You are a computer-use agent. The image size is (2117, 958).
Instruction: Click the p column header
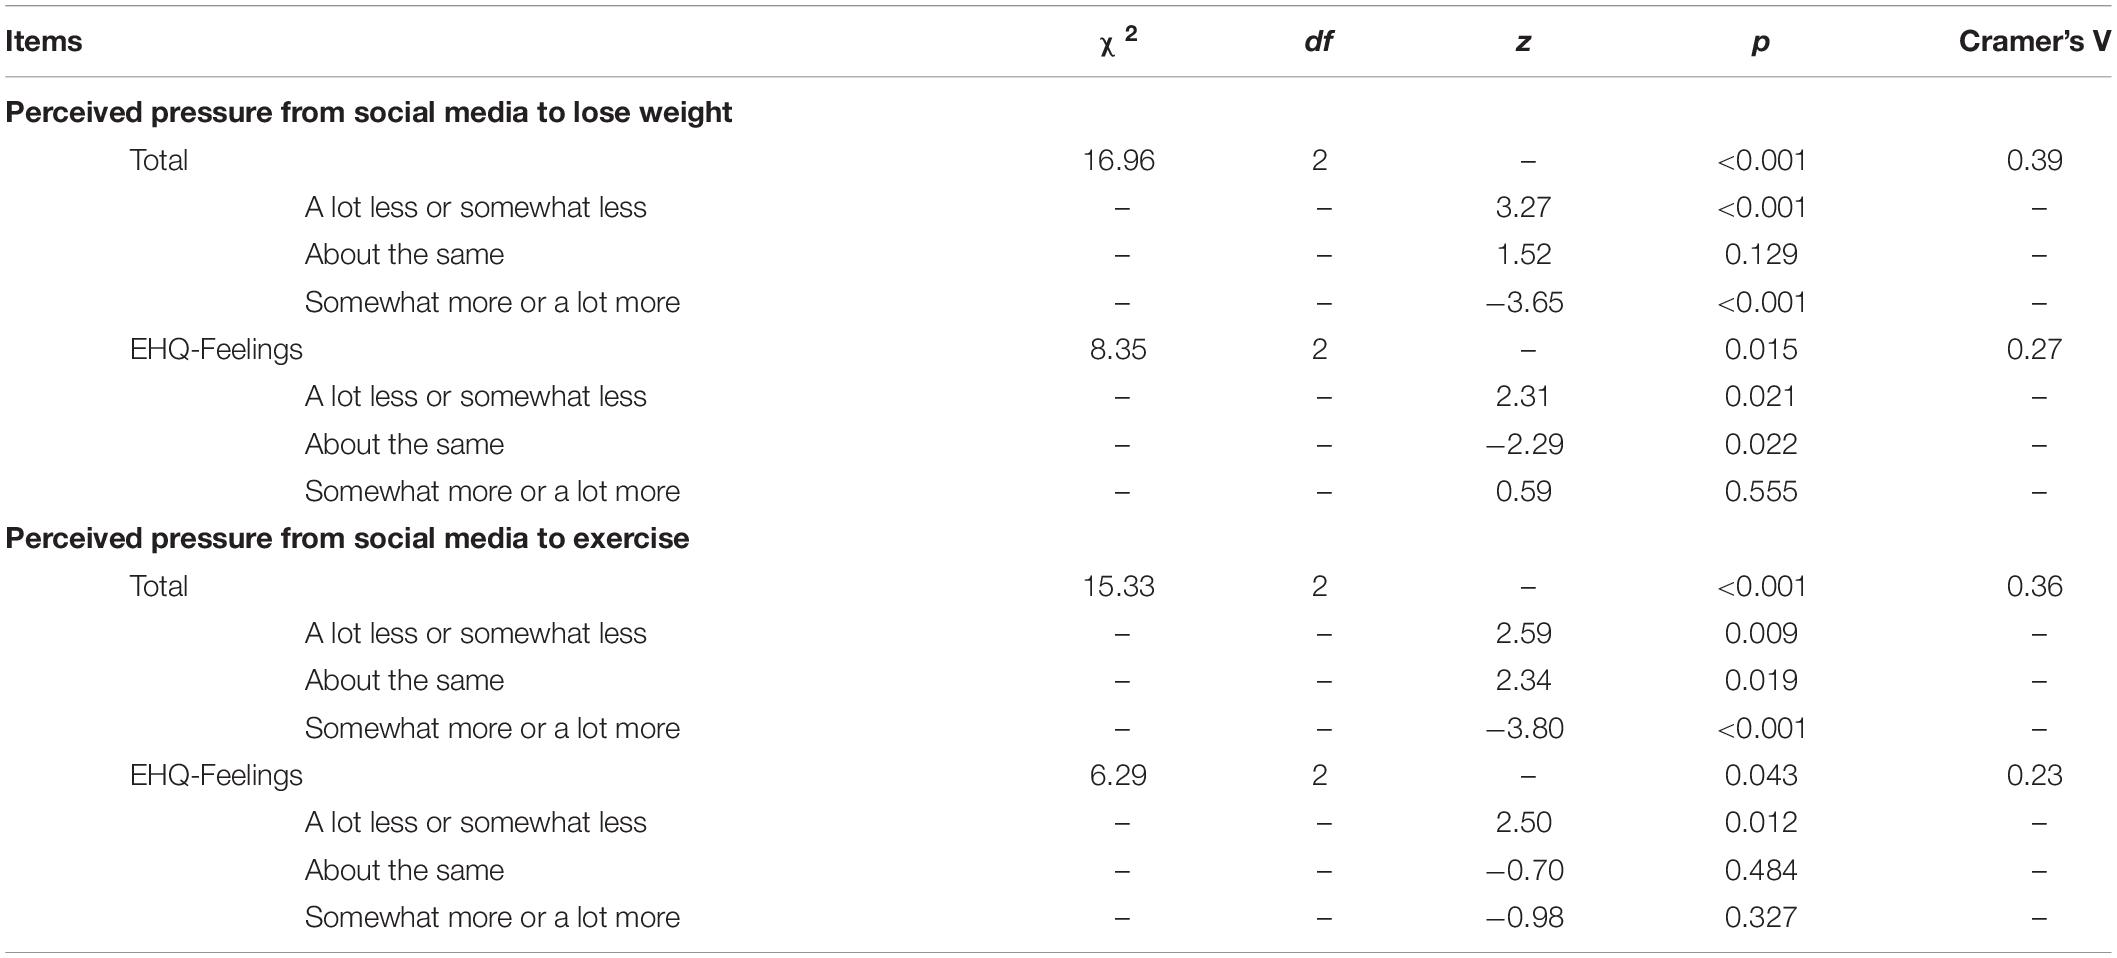pyautogui.click(x=1761, y=43)
